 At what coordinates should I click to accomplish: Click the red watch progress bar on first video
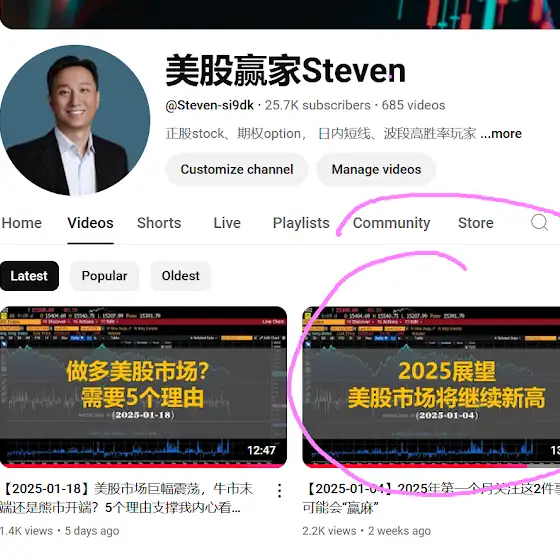[143, 465]
